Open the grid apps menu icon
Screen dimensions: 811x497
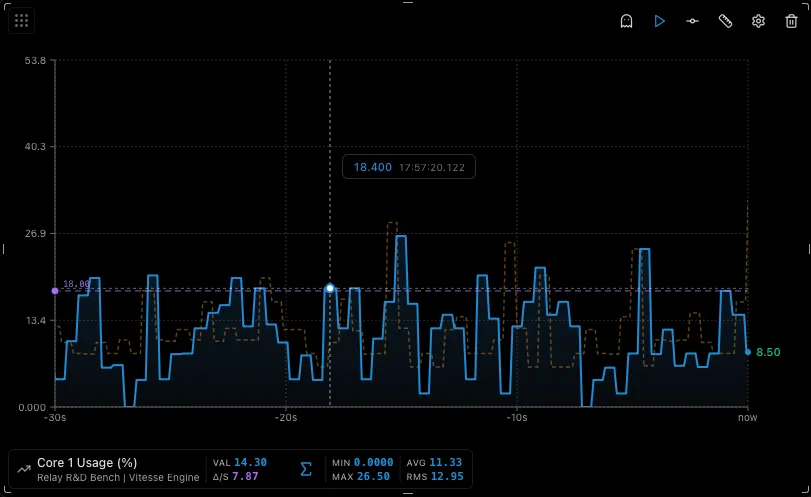pos(22,21)
